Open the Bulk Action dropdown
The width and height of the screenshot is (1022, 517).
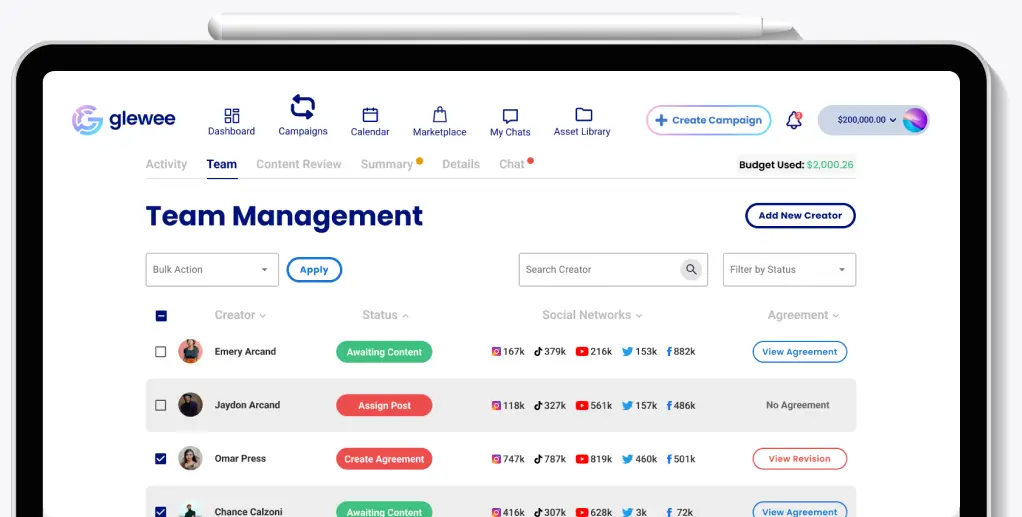[211, 270]
